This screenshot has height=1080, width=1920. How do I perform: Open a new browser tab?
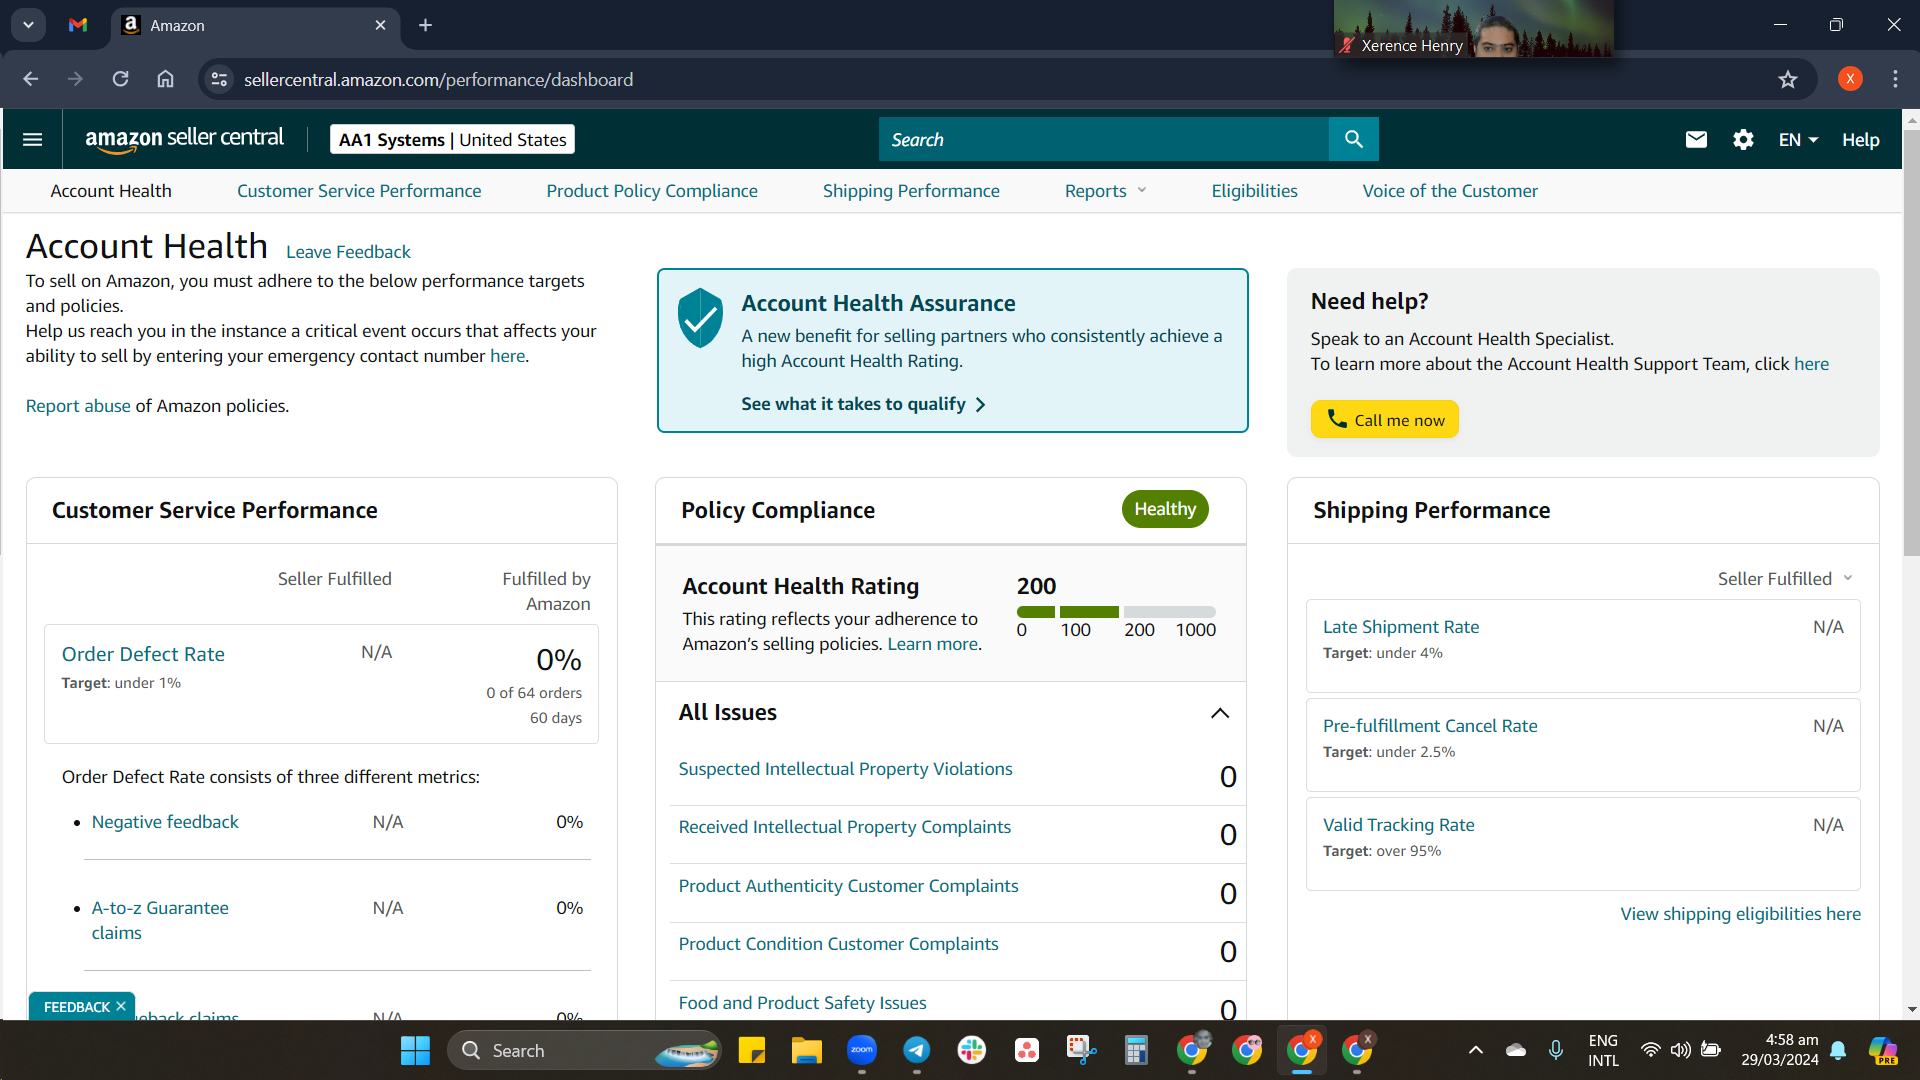(425, 25)
